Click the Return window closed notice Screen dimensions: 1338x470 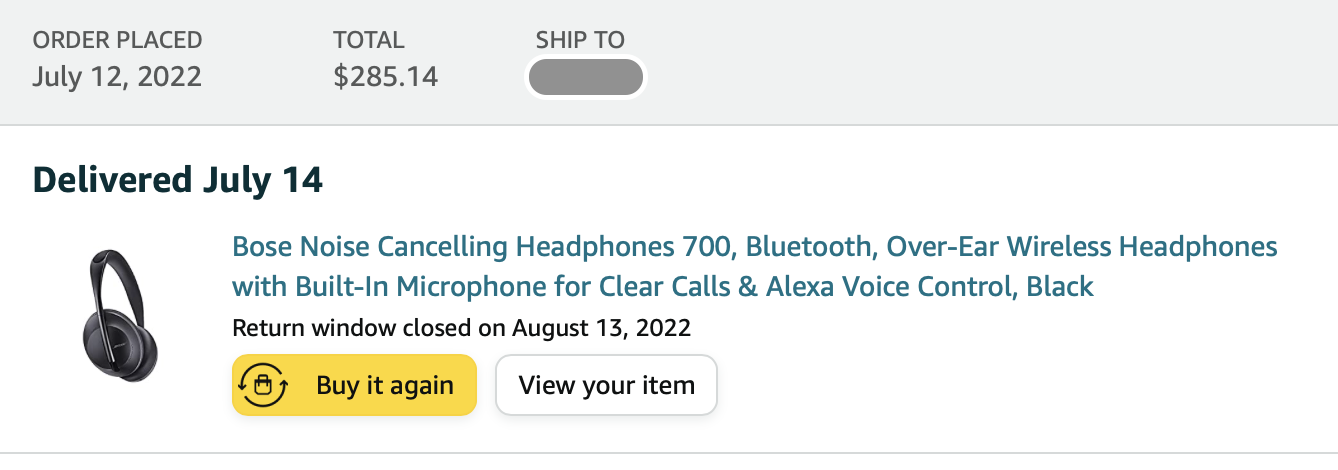tap(461, 328)
